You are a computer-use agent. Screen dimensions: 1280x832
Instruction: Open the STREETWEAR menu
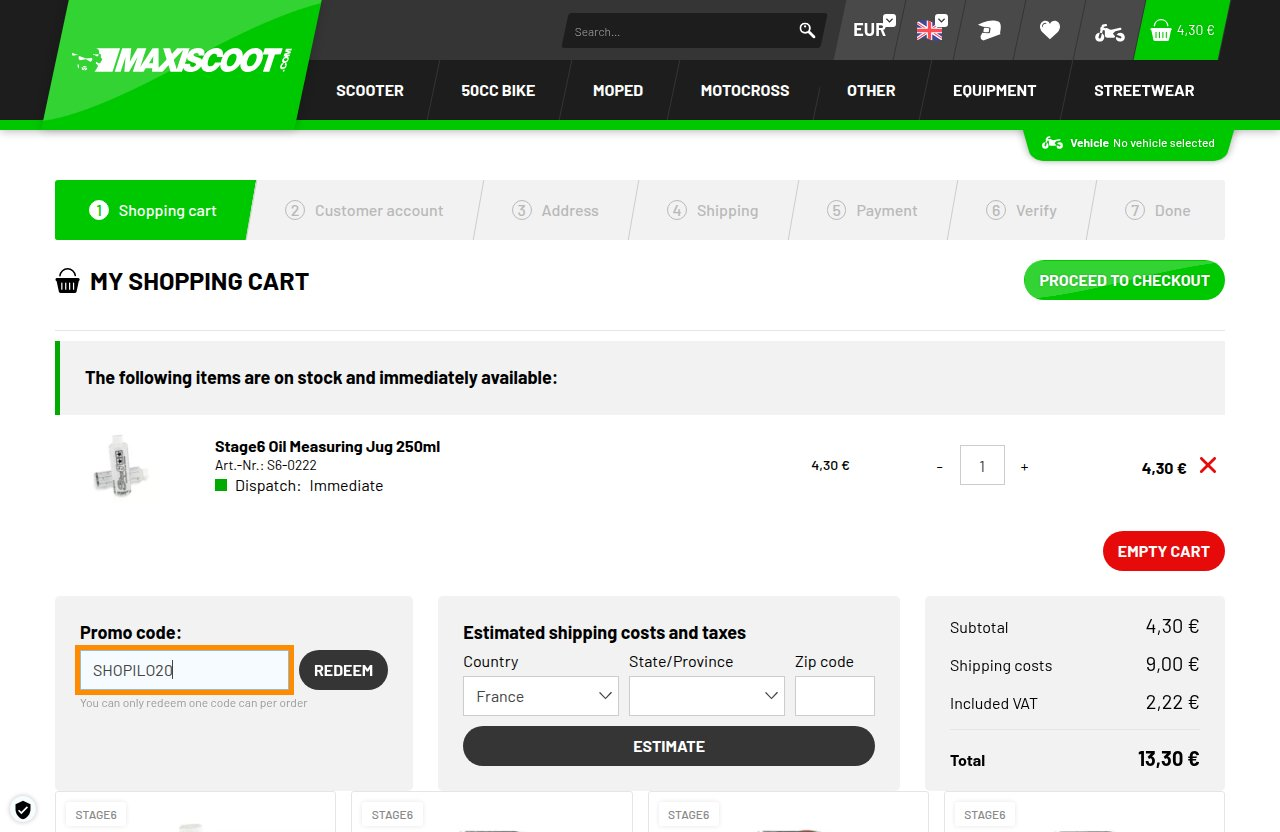pyautogui.click(x=1144, y=90)
